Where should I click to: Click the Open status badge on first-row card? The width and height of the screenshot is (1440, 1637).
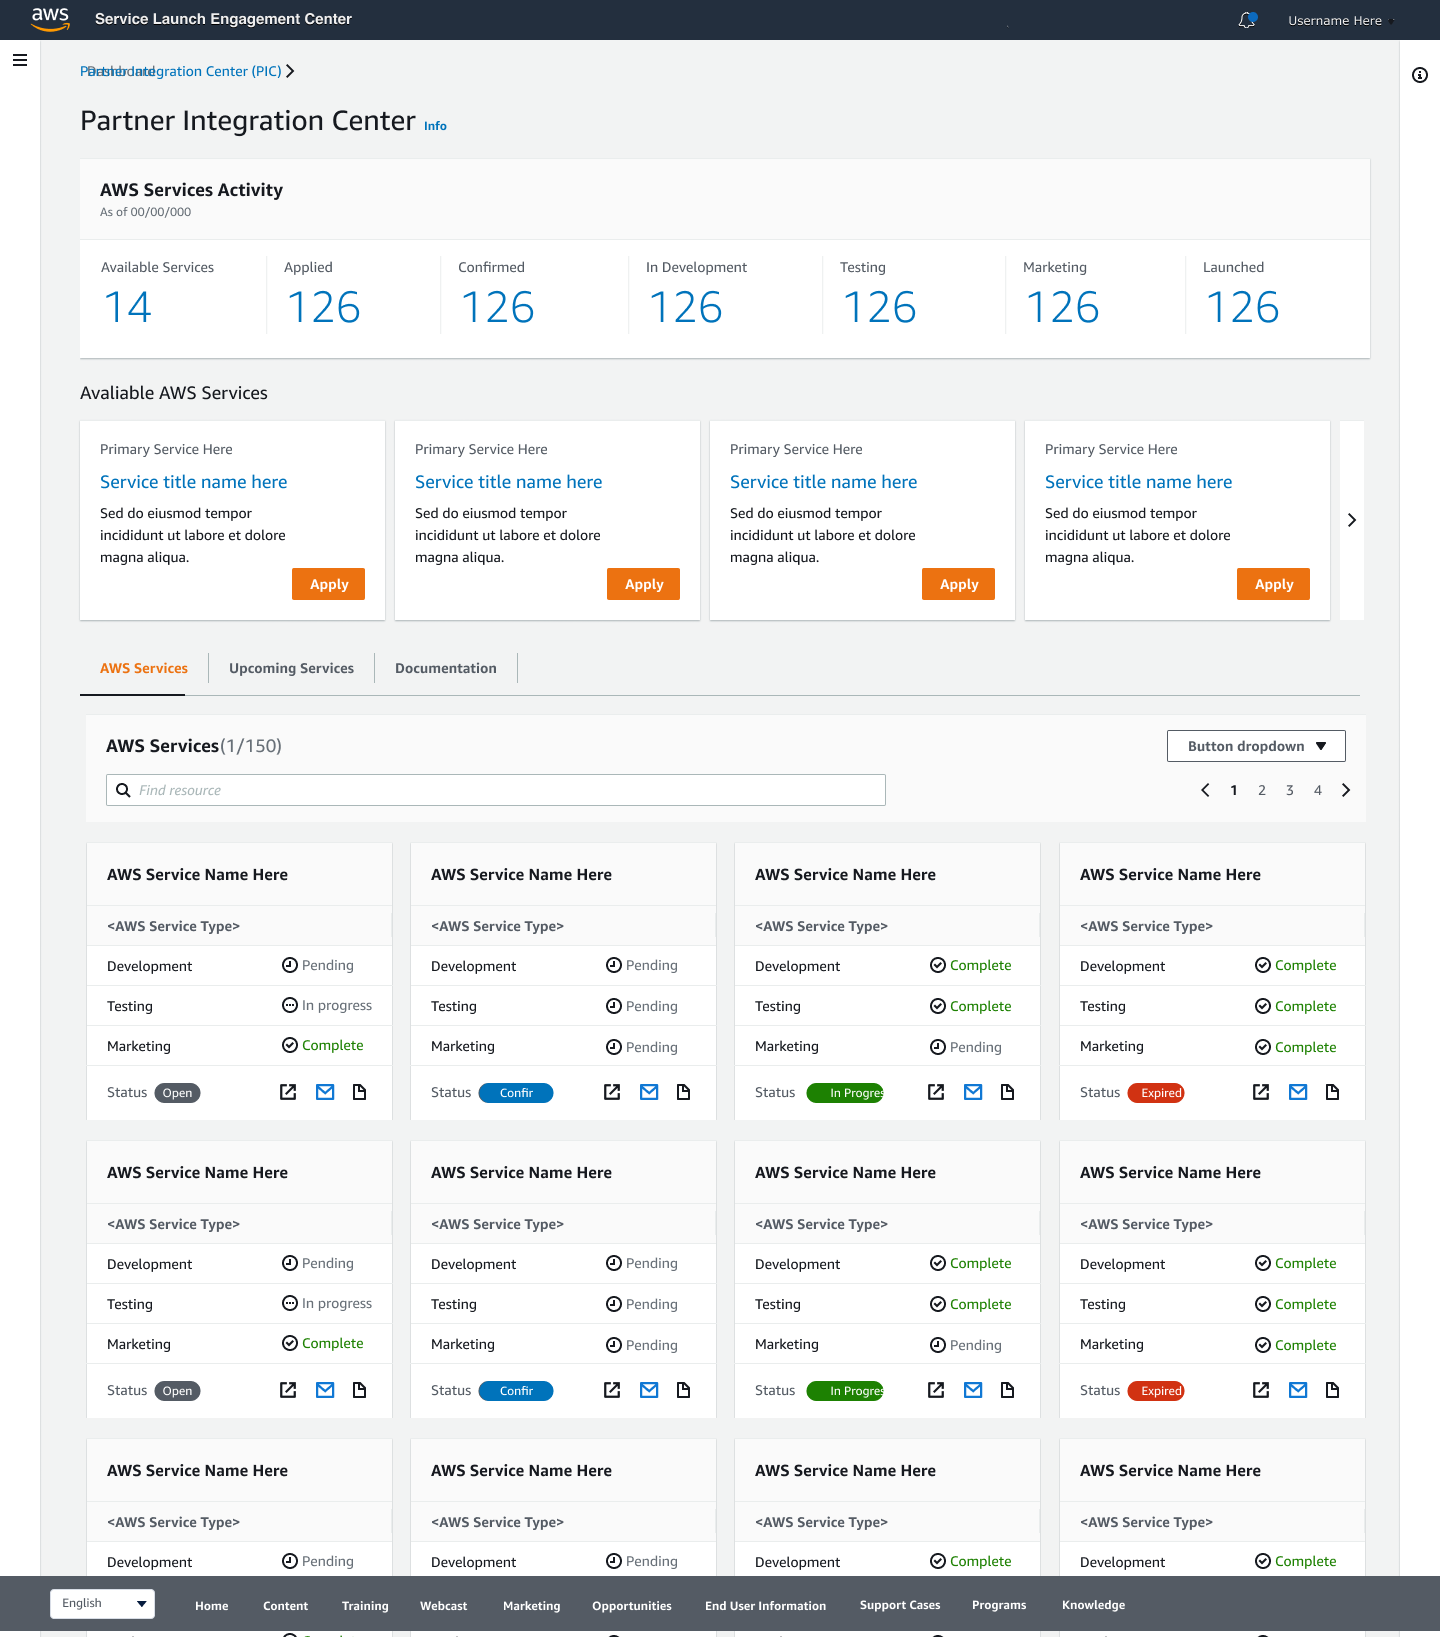point(178,1093)
